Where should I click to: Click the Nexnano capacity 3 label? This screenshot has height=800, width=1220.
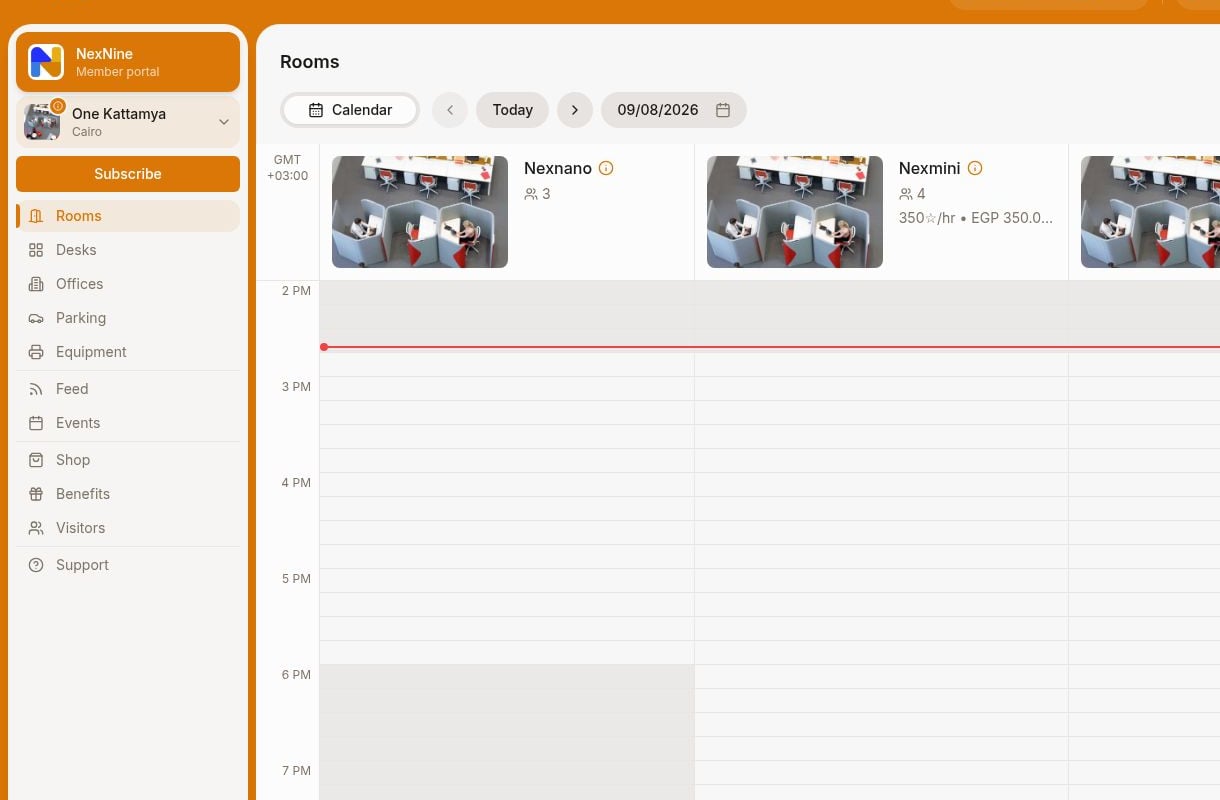pos(538,194)
